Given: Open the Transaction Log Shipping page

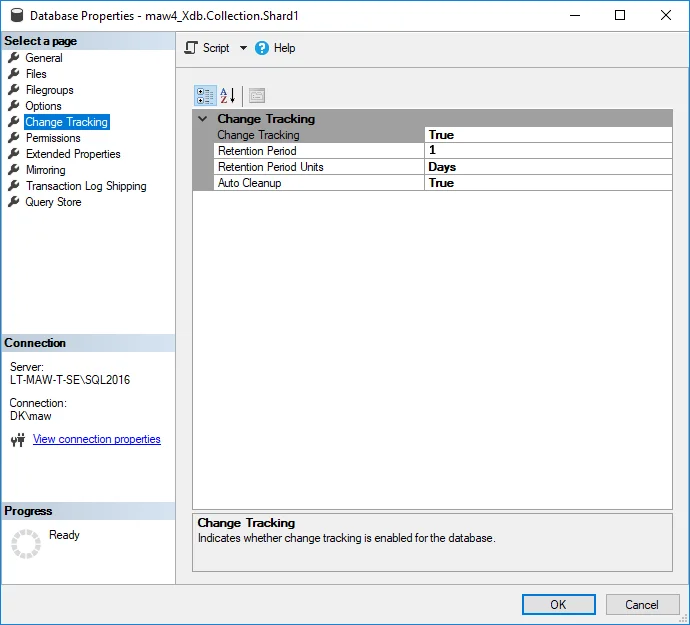Looking at the screenshot, I should click(x=86, y=186).
